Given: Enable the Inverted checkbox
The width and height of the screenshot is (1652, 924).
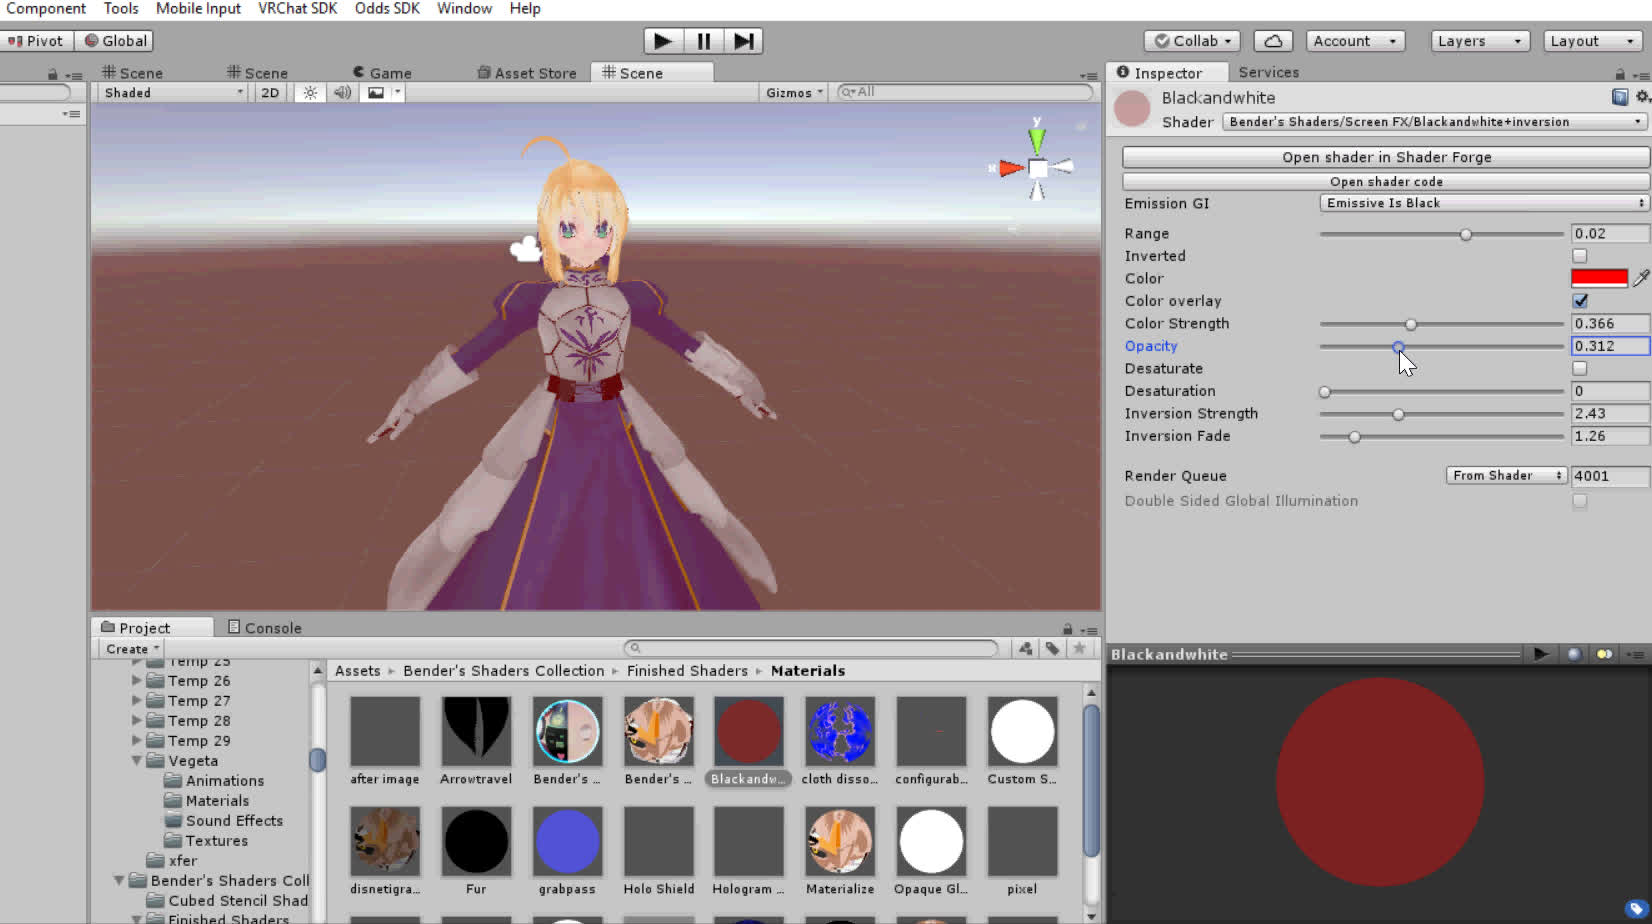Looking at the screenshot, I should tap(1580, 256).
